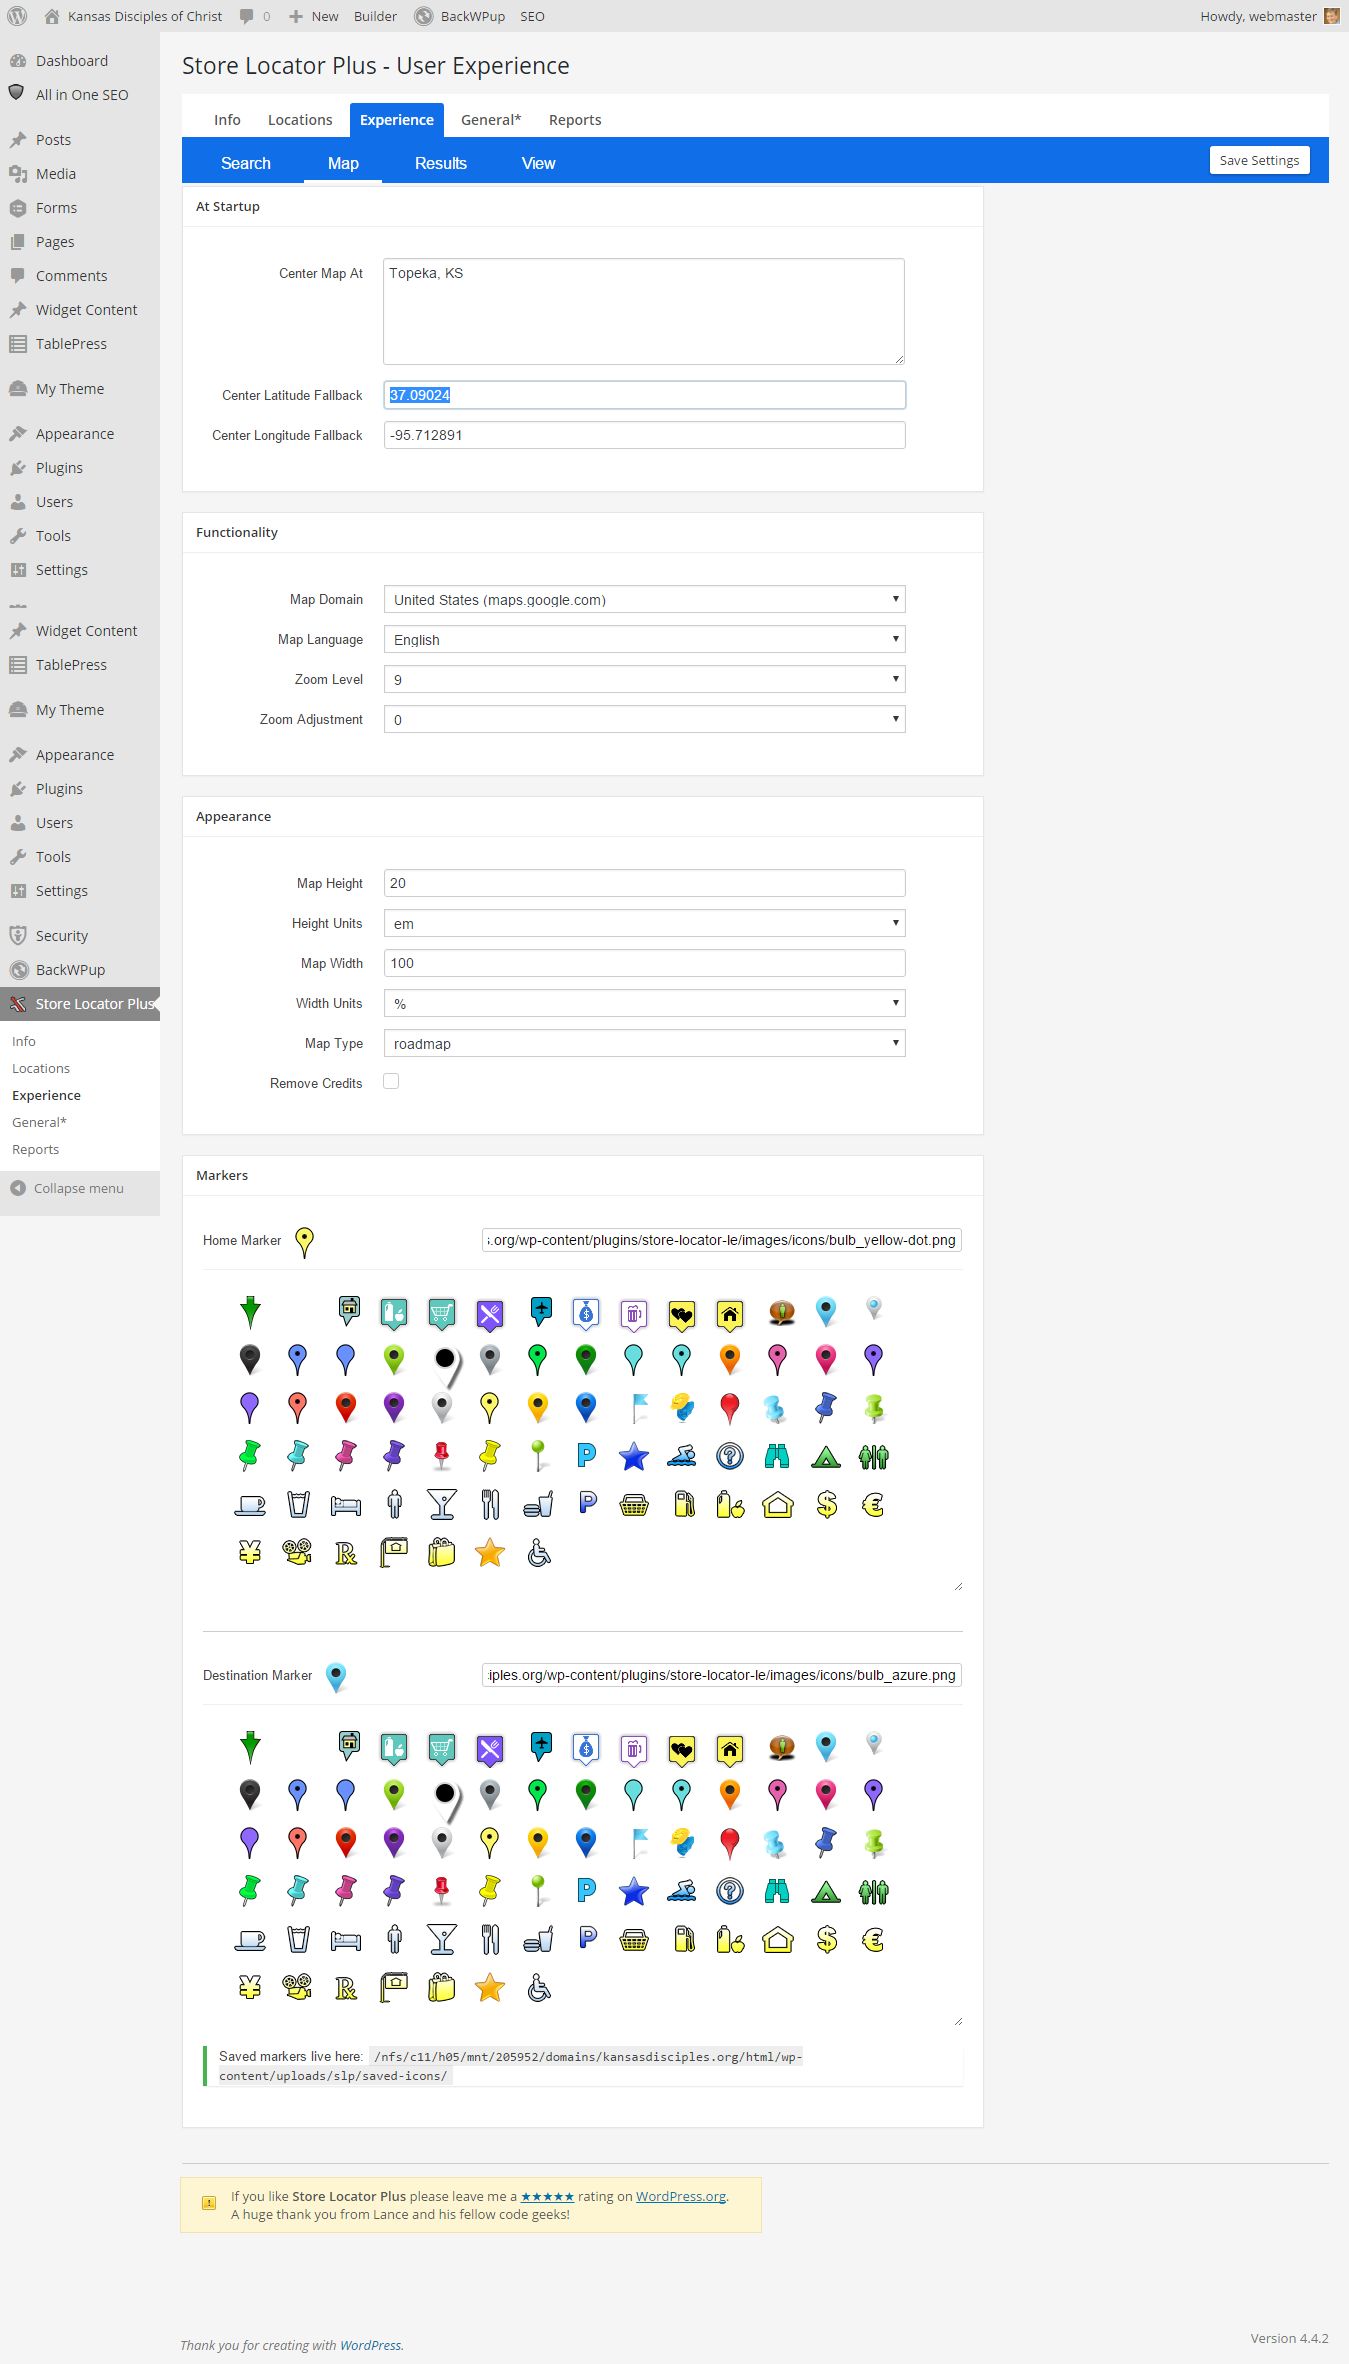Open the Map Domain dropdown
Screen dimensions: 1349x2364
[x=644, y=599]
